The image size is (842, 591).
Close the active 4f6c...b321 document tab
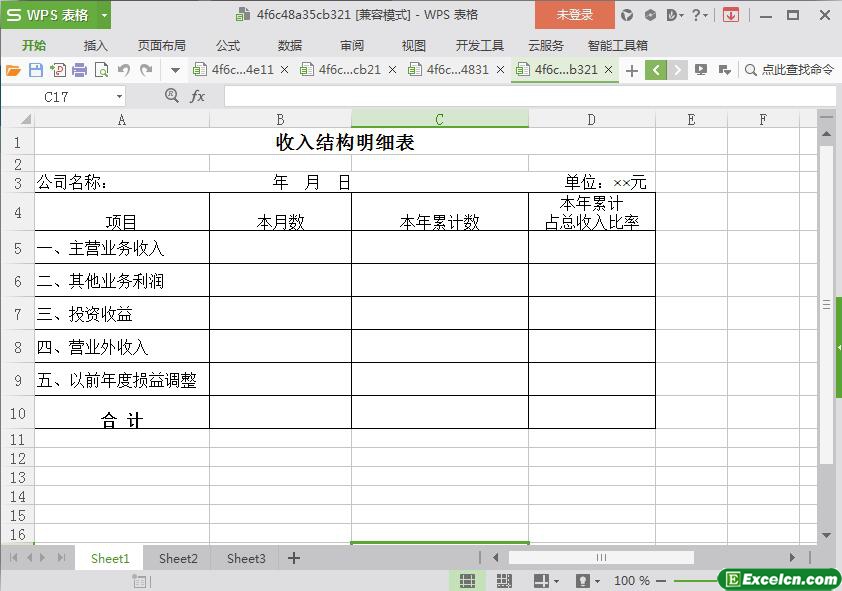(608, 70)
